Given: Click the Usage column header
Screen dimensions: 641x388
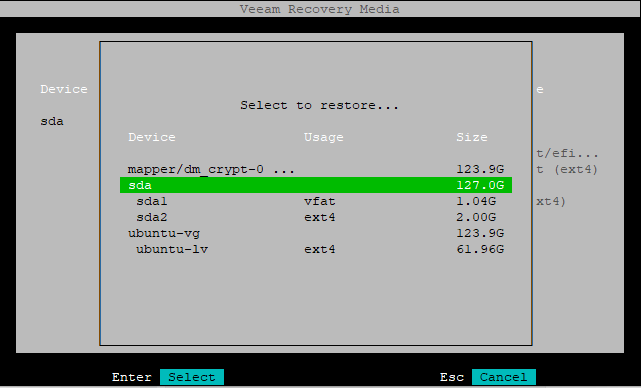Looking at the screenshot, I should pyautogui.click(x=323, y=137).
